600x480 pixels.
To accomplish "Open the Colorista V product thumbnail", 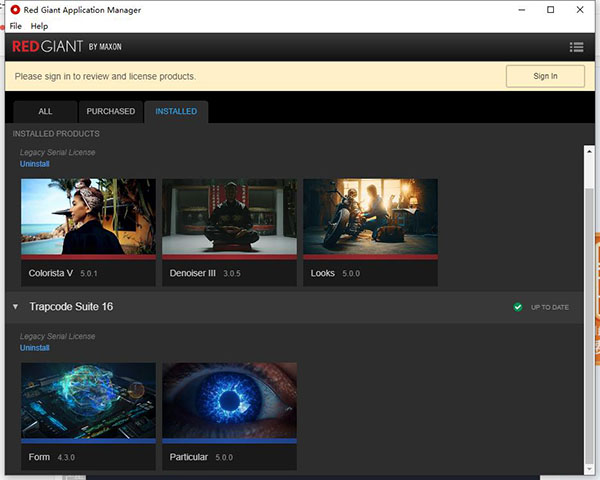I will [88, 217].
